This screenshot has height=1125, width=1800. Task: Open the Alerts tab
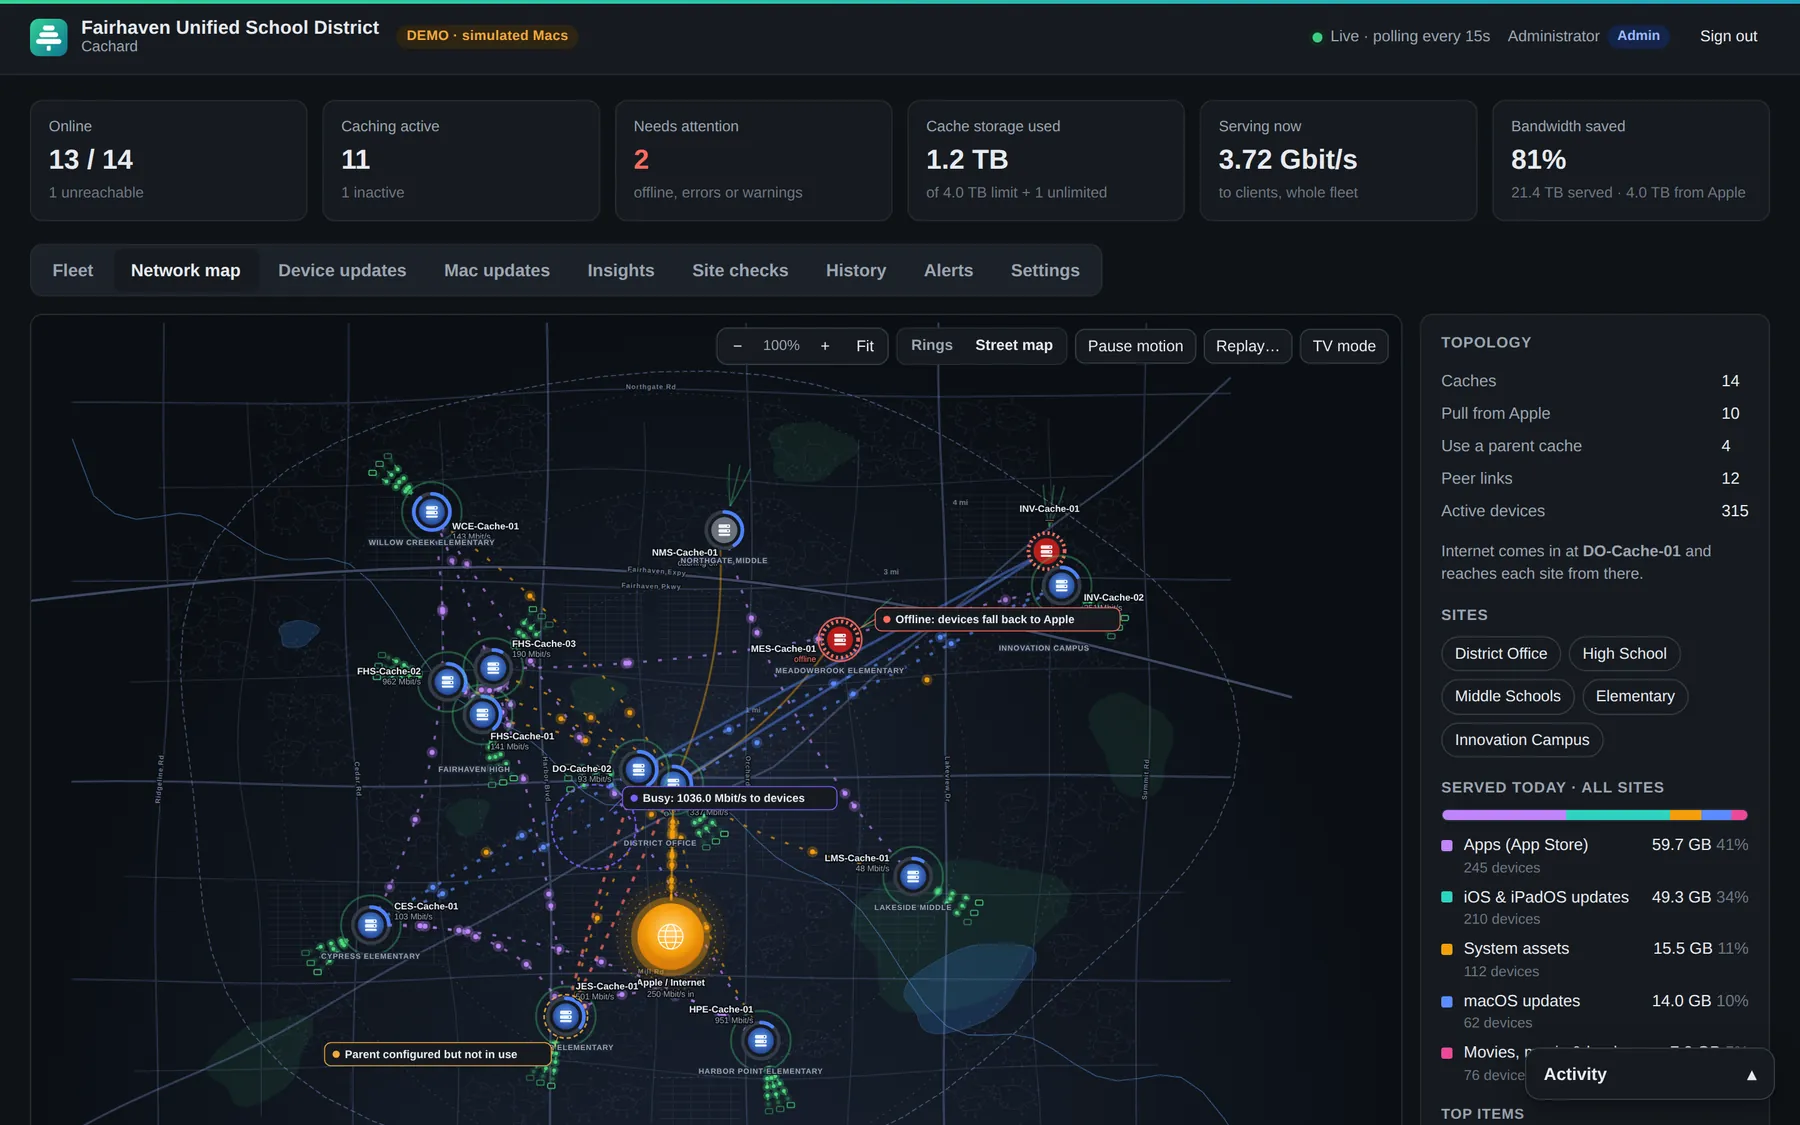948,270
